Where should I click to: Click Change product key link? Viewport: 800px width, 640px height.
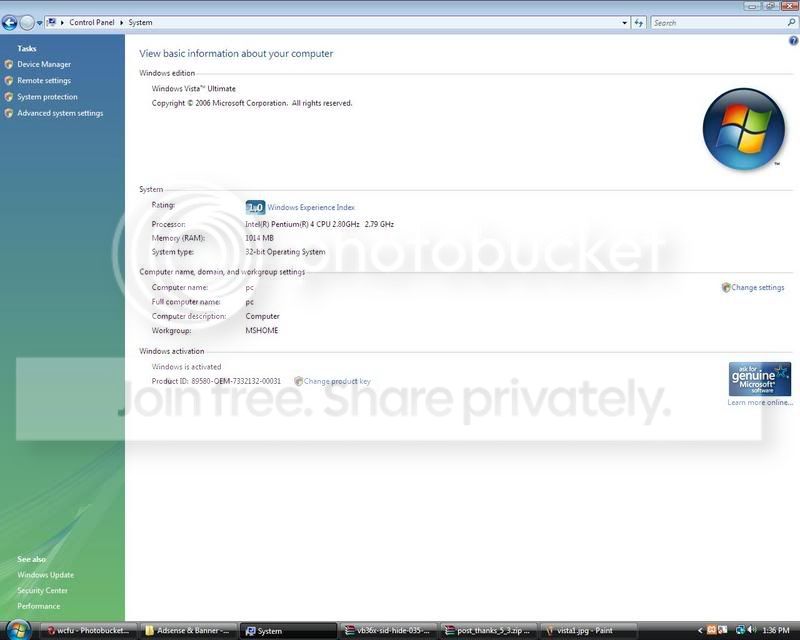coord(337,381)
